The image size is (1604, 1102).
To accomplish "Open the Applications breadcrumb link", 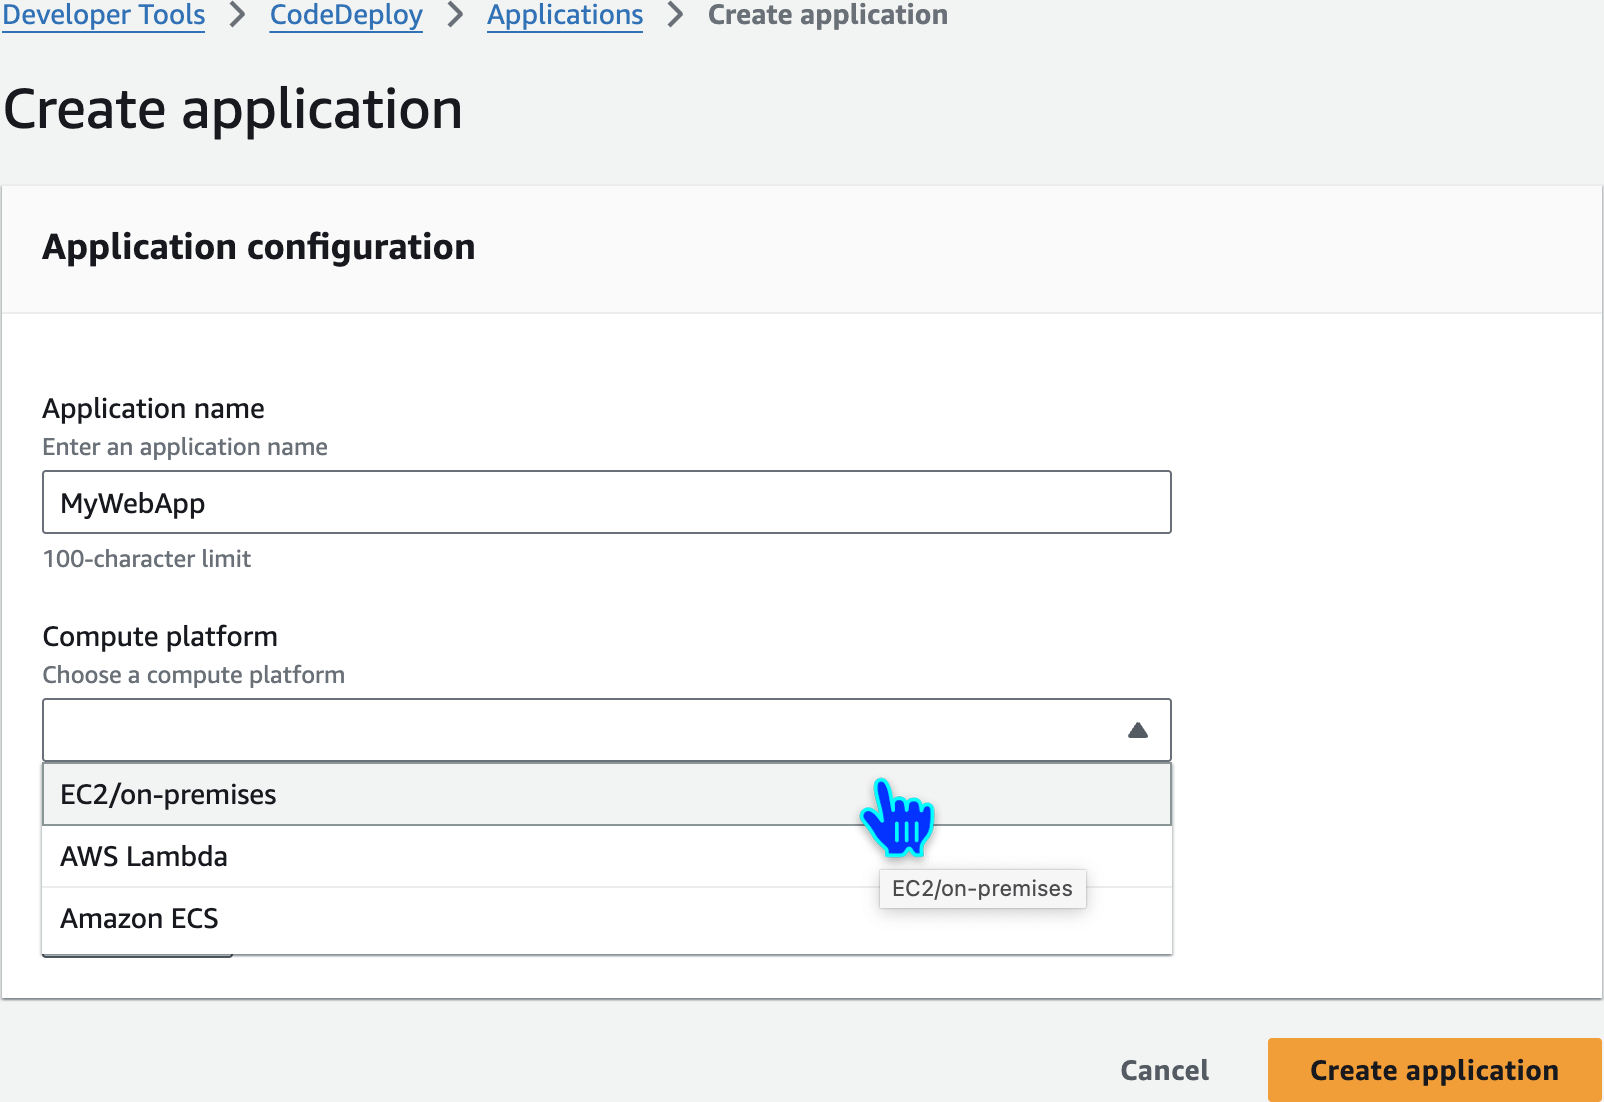I will point(565,15).
